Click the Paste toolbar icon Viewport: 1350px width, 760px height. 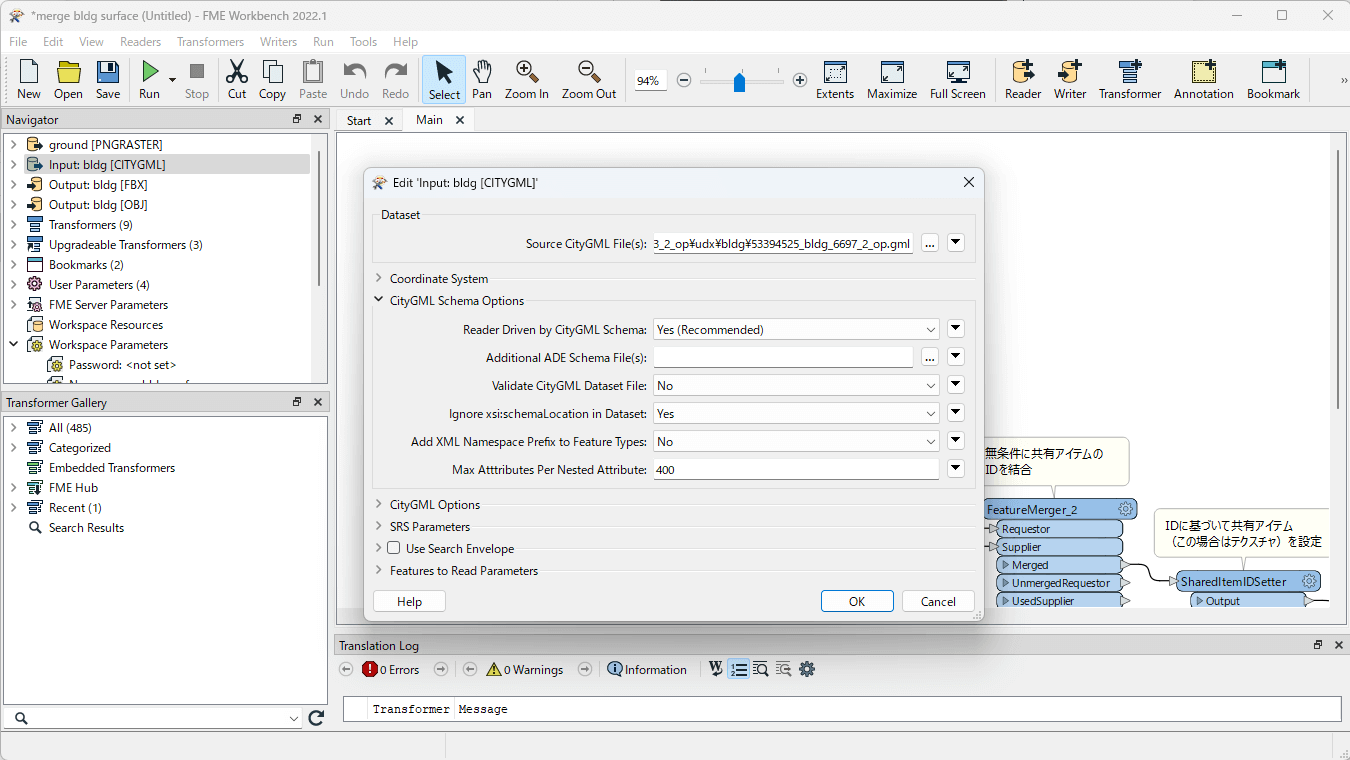coord(313,72)
